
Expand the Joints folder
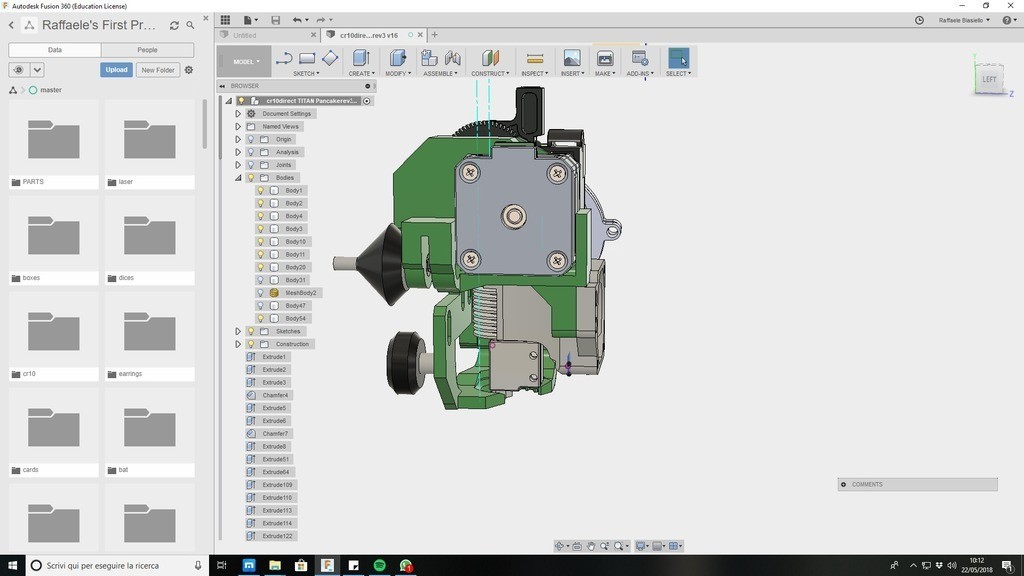[x=238, y=165]
